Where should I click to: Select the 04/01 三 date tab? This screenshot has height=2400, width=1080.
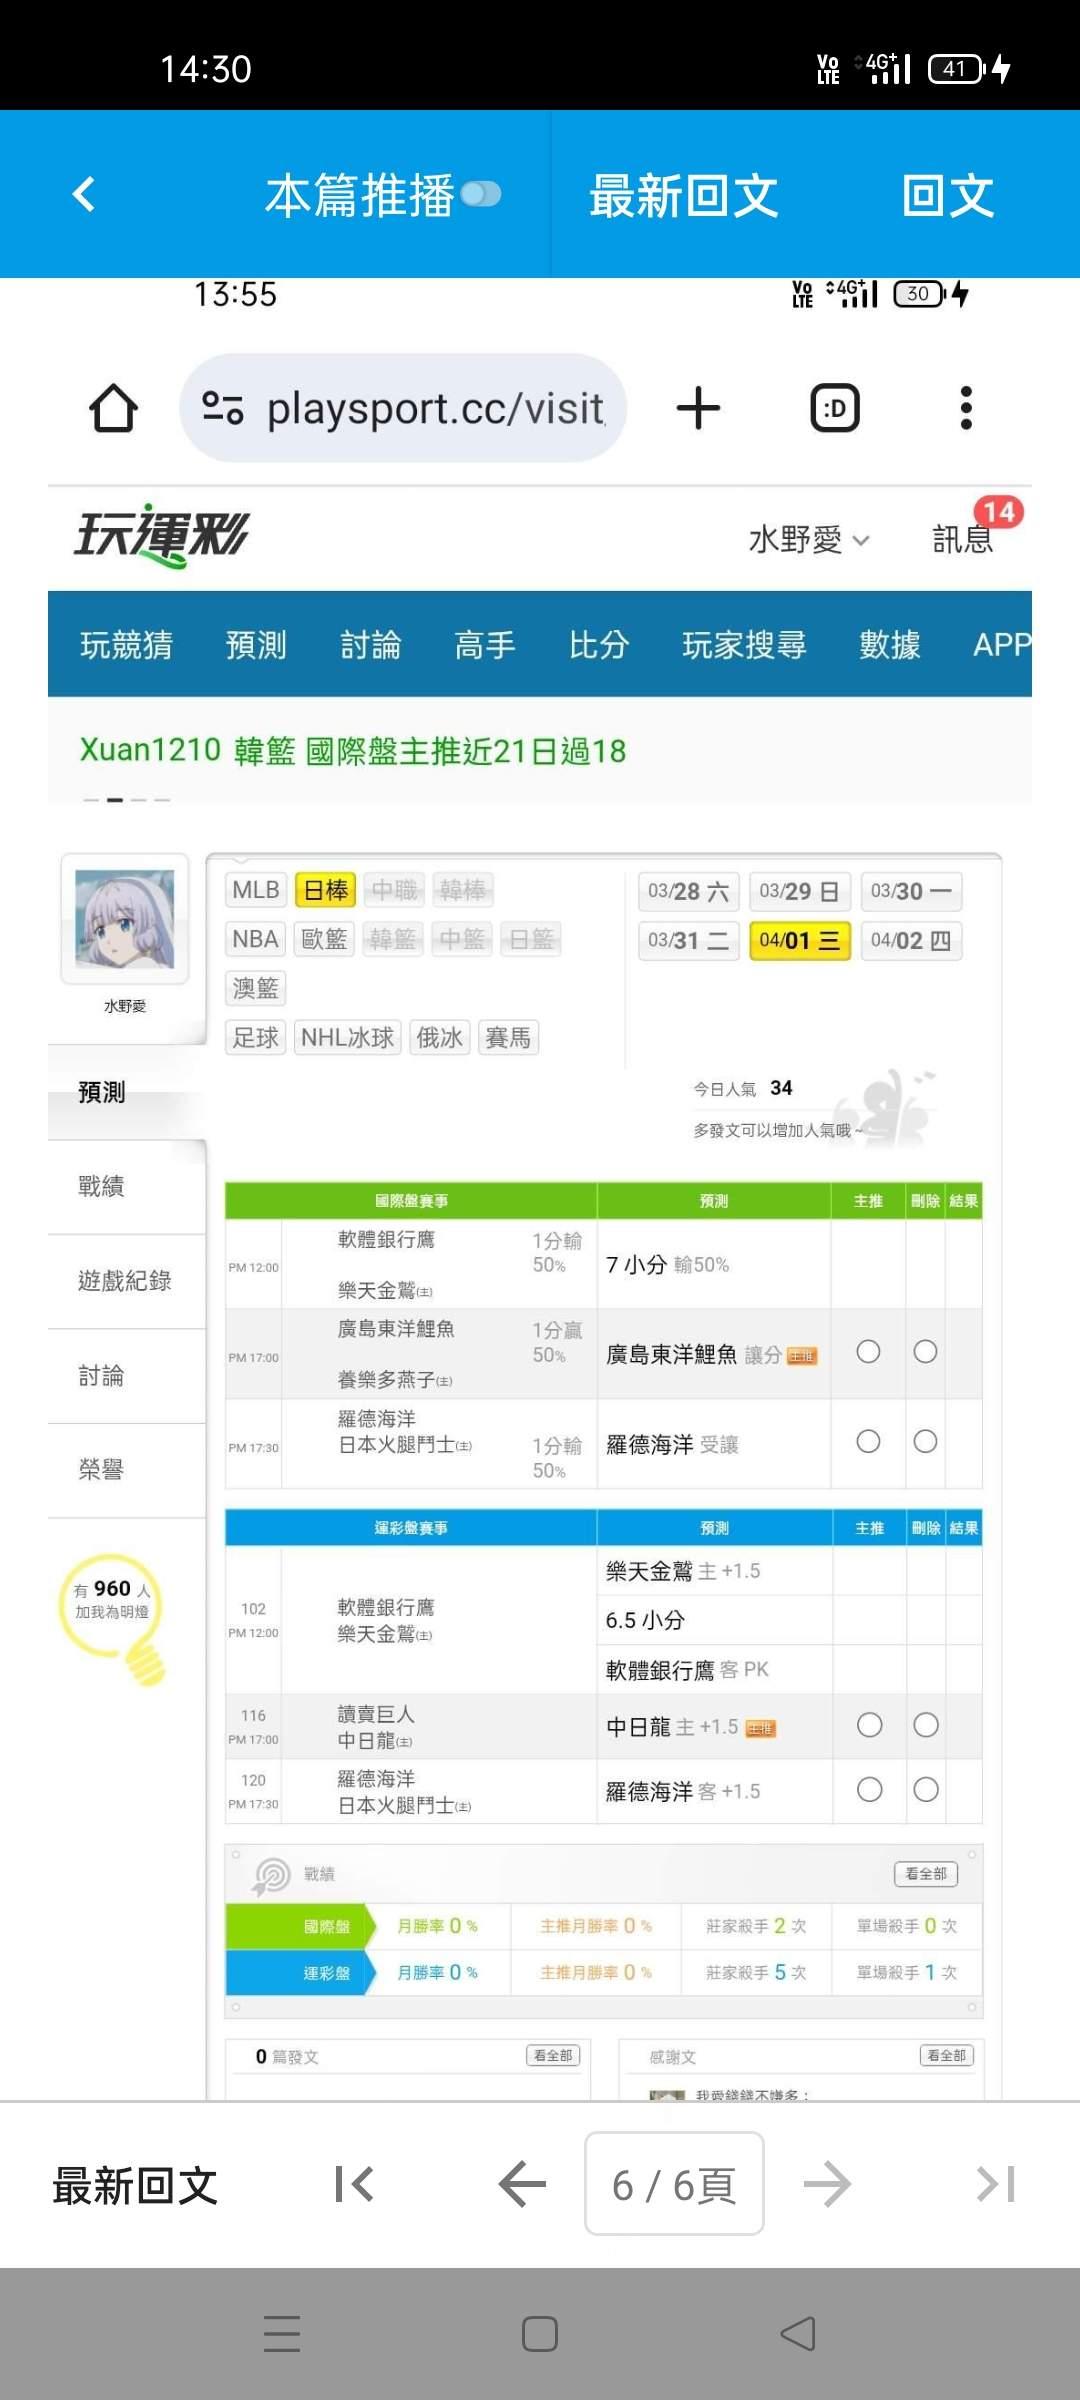coord(799,941)
